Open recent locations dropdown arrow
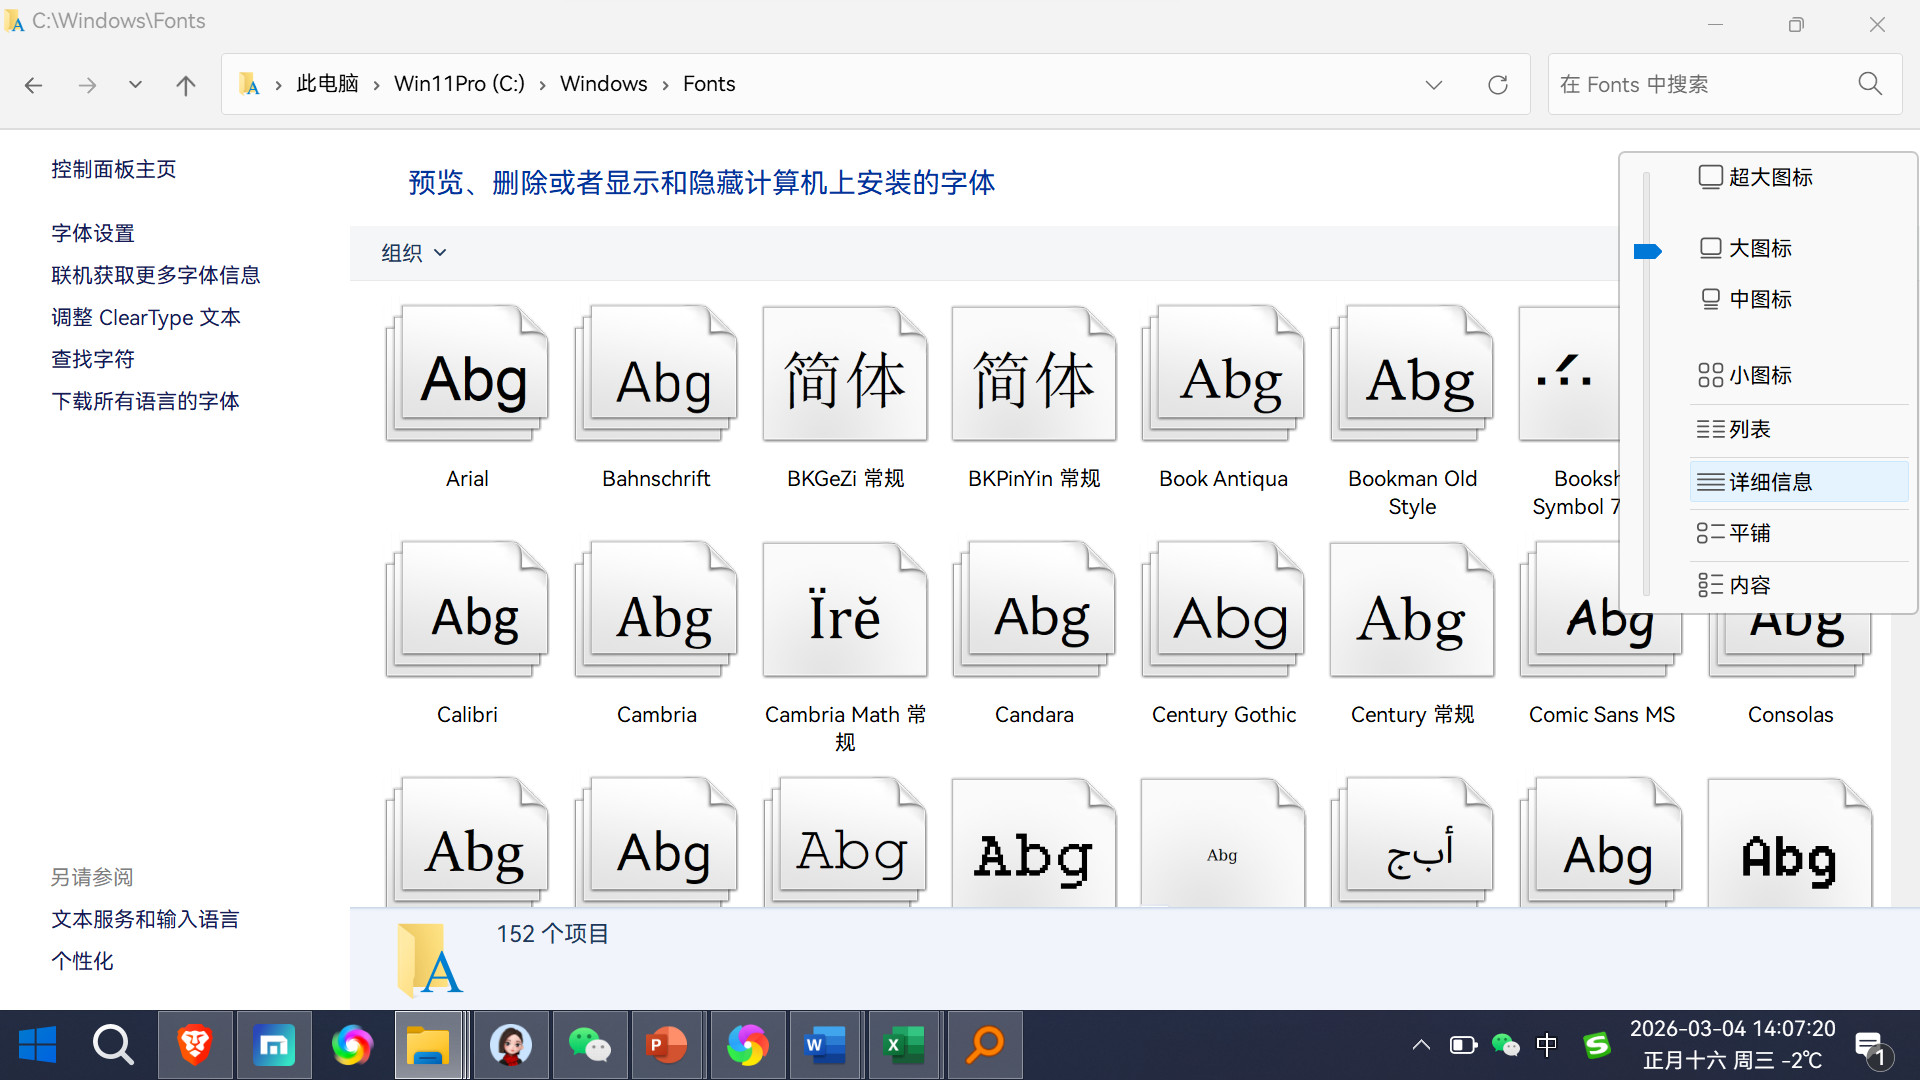The image size is (1920, 1080). pyautogui.click(x=135, y=85)
